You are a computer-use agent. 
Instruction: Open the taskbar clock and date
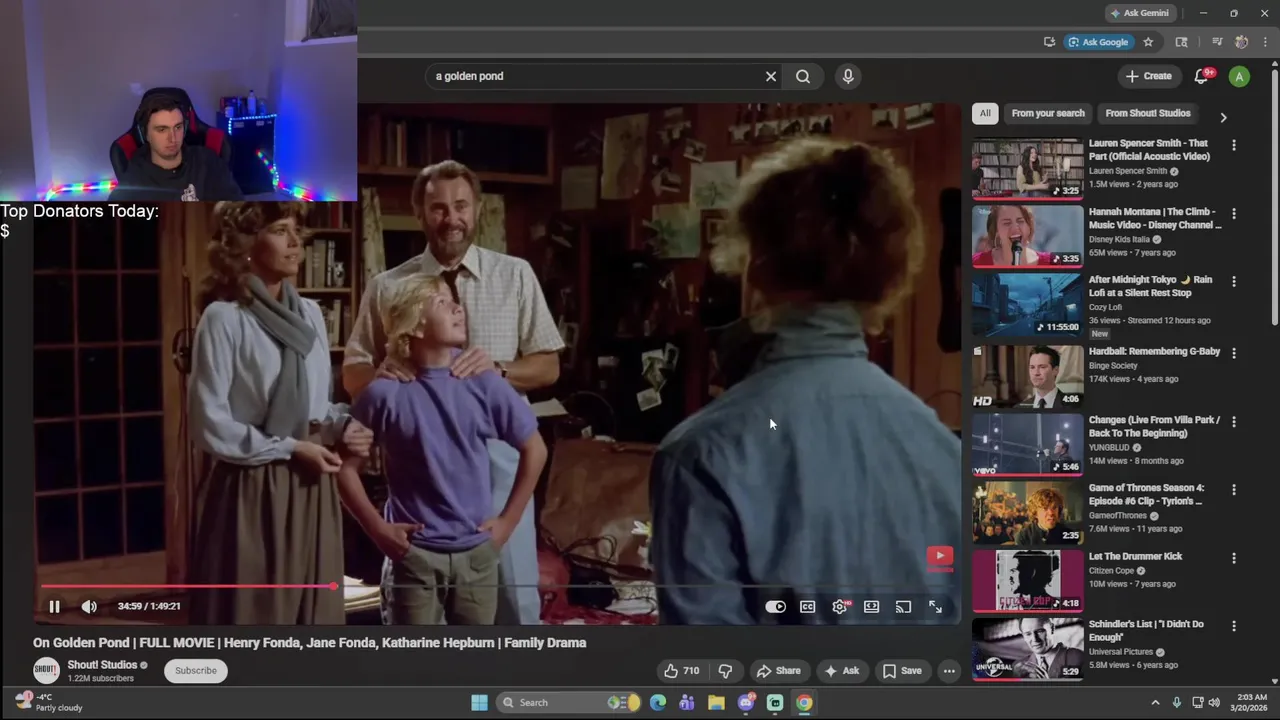tap(1249, 702)
